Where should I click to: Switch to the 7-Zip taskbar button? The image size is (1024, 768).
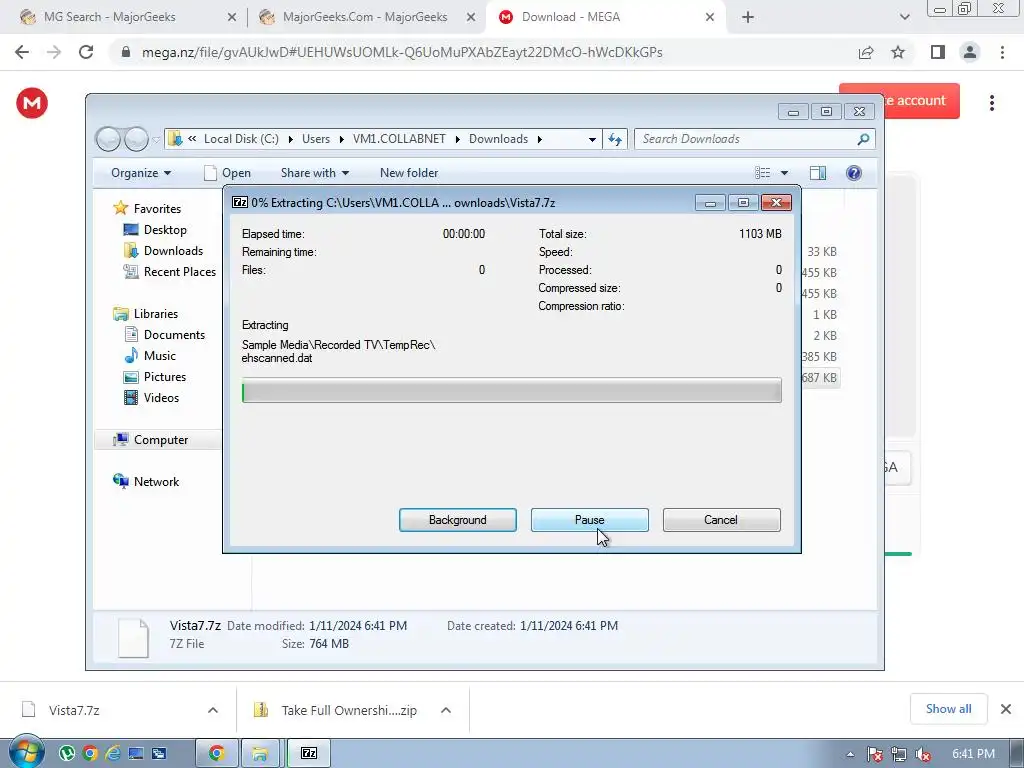308,753
